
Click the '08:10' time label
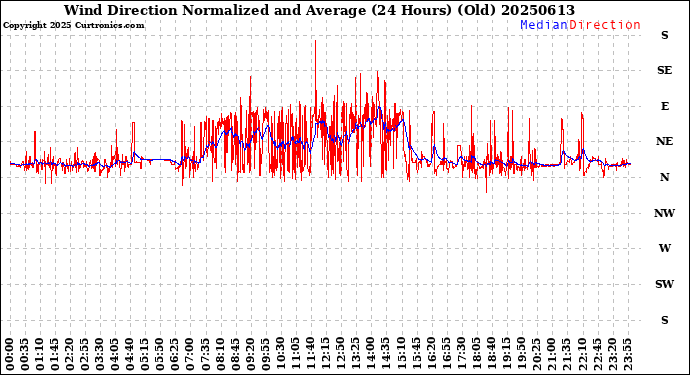220,354
